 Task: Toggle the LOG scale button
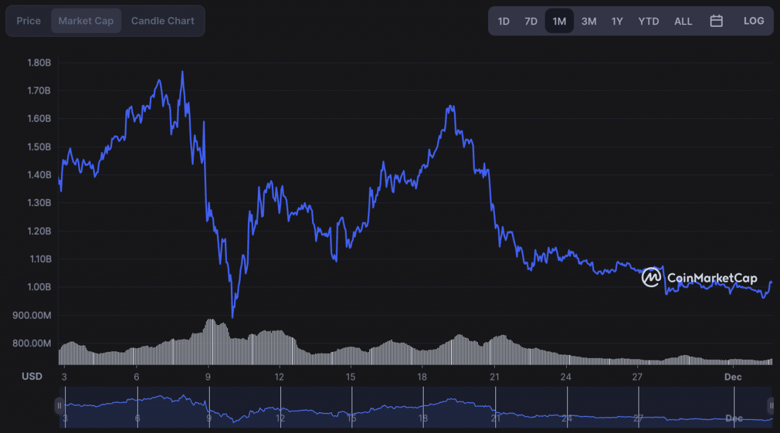753,21
